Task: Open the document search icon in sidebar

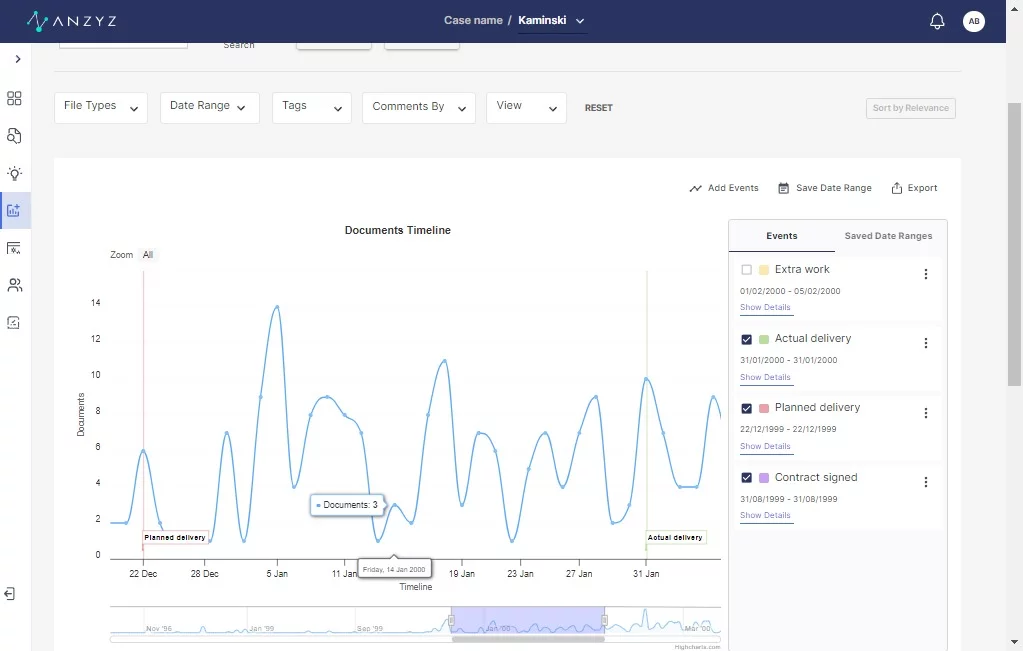Action: pyautogui.click(x=14, y=136)
